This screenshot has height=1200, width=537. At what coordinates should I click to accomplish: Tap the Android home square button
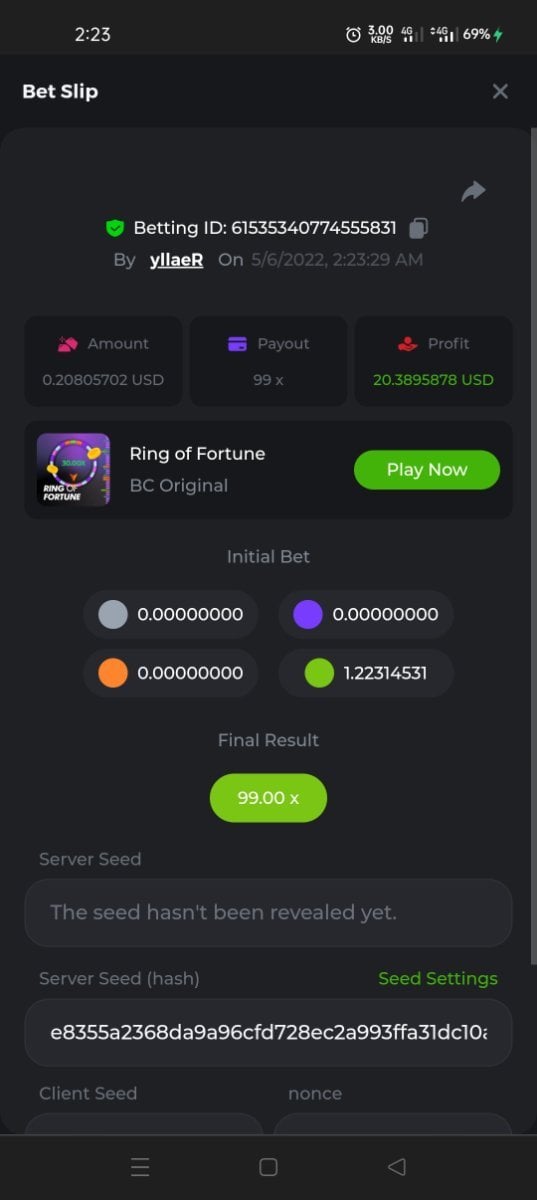[268, 1167]
